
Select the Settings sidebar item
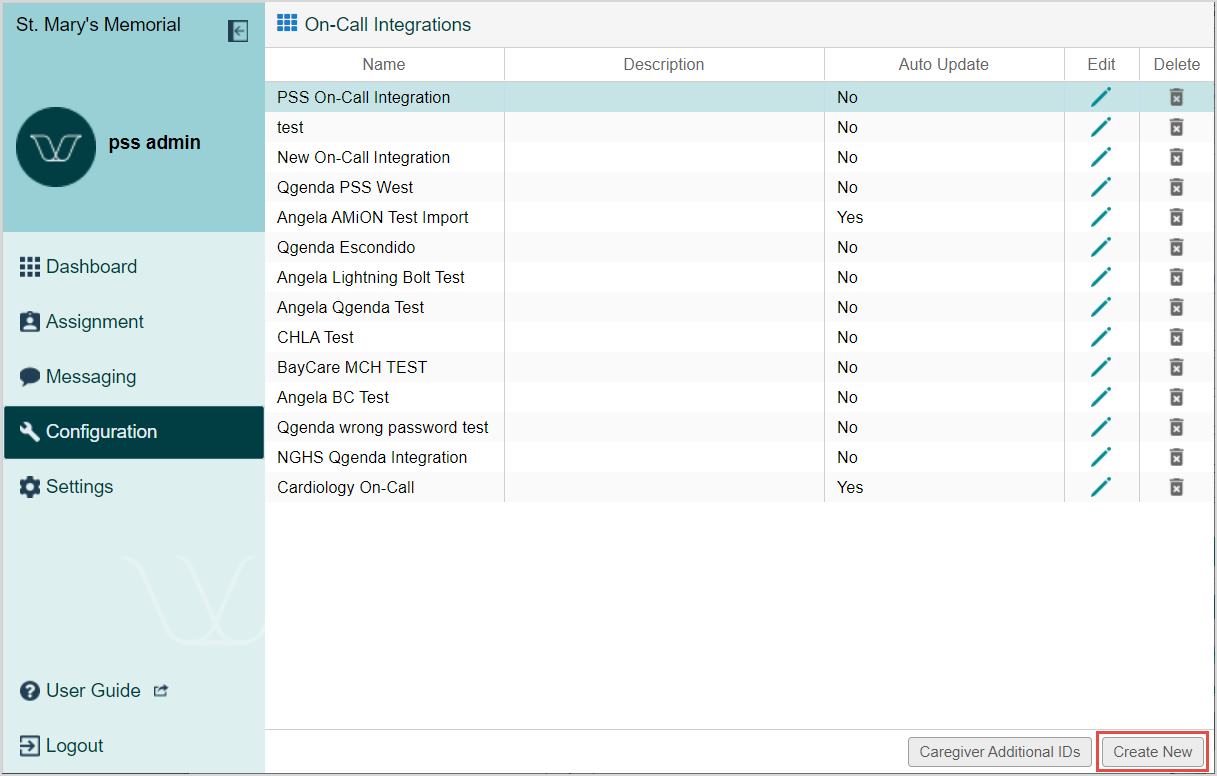pos(79,487)
